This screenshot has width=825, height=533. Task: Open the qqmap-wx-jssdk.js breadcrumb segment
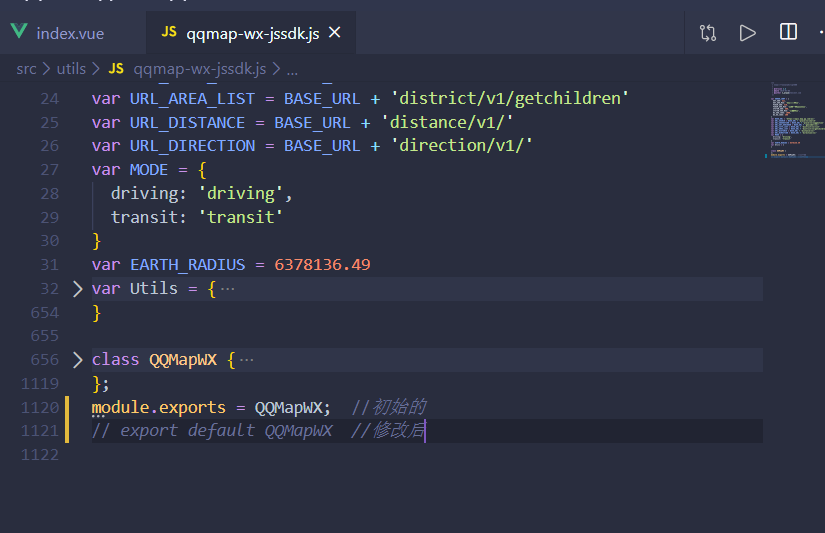200,69
